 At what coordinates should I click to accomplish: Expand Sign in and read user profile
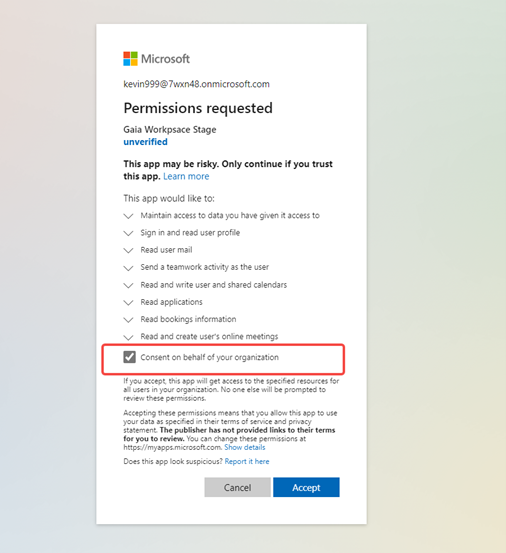click(x=128, y=233)
